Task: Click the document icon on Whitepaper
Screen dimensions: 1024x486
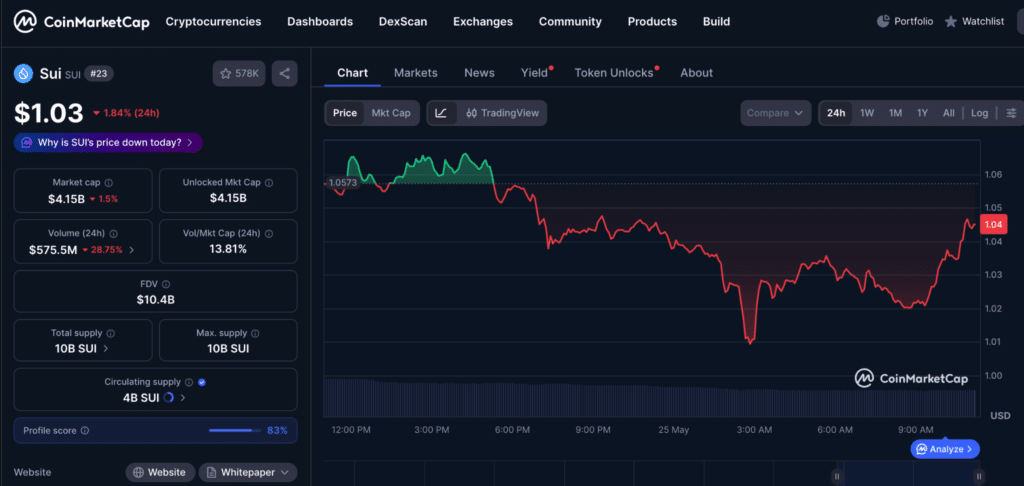Action: [x=212, y=472]
